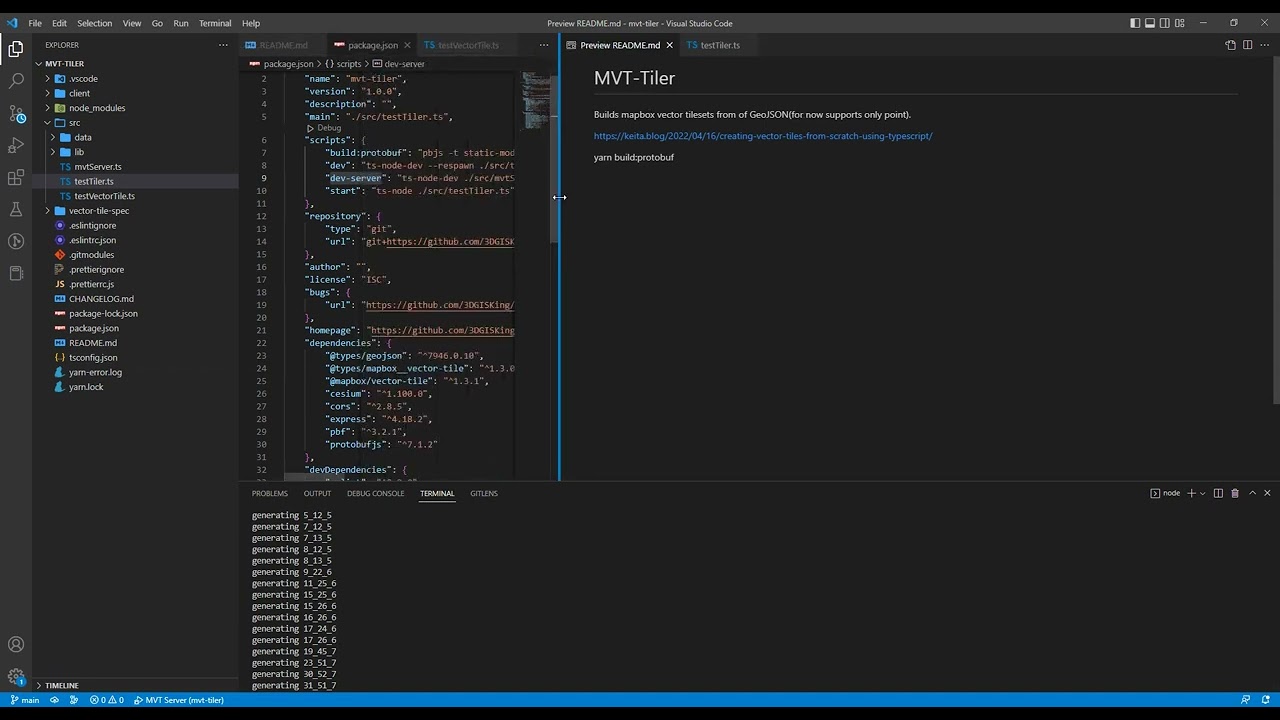This screenshot has height=720, width=1280.
Task: Open the Selection menu
Action: tap(95, 23)
